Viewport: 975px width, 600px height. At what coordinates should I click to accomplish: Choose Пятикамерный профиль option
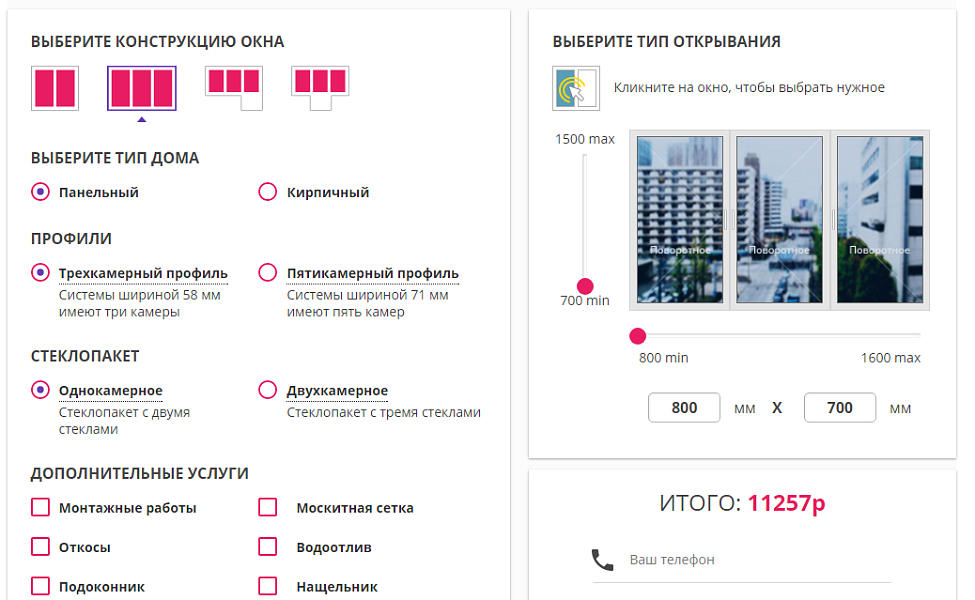(268, 273)
